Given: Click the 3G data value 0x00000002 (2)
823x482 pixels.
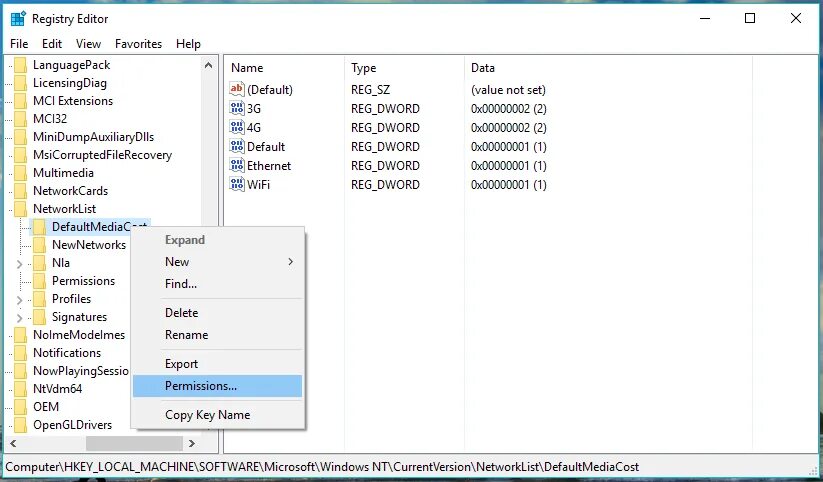Looking at the screenshot, I should click(509, 109).
